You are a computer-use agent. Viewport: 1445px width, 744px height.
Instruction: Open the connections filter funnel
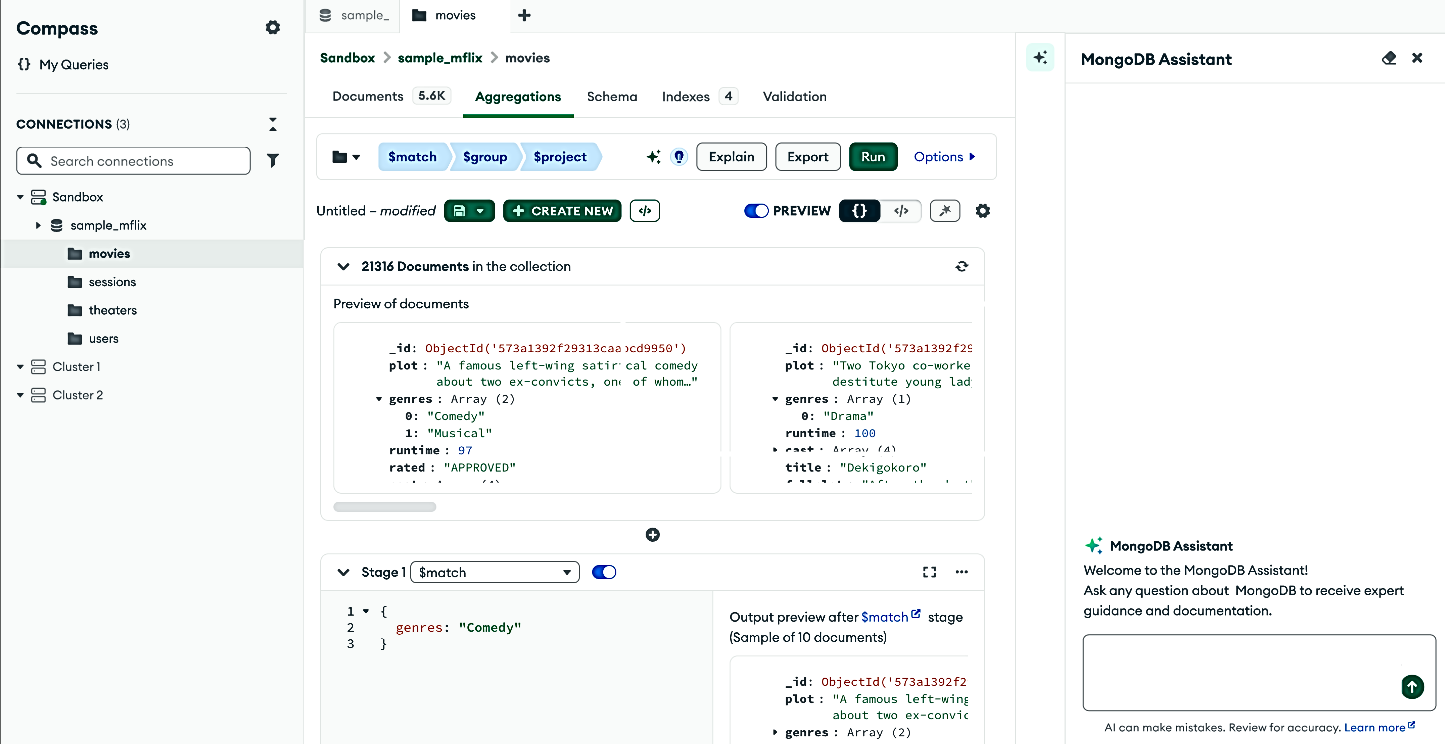[x=273, y=161]
